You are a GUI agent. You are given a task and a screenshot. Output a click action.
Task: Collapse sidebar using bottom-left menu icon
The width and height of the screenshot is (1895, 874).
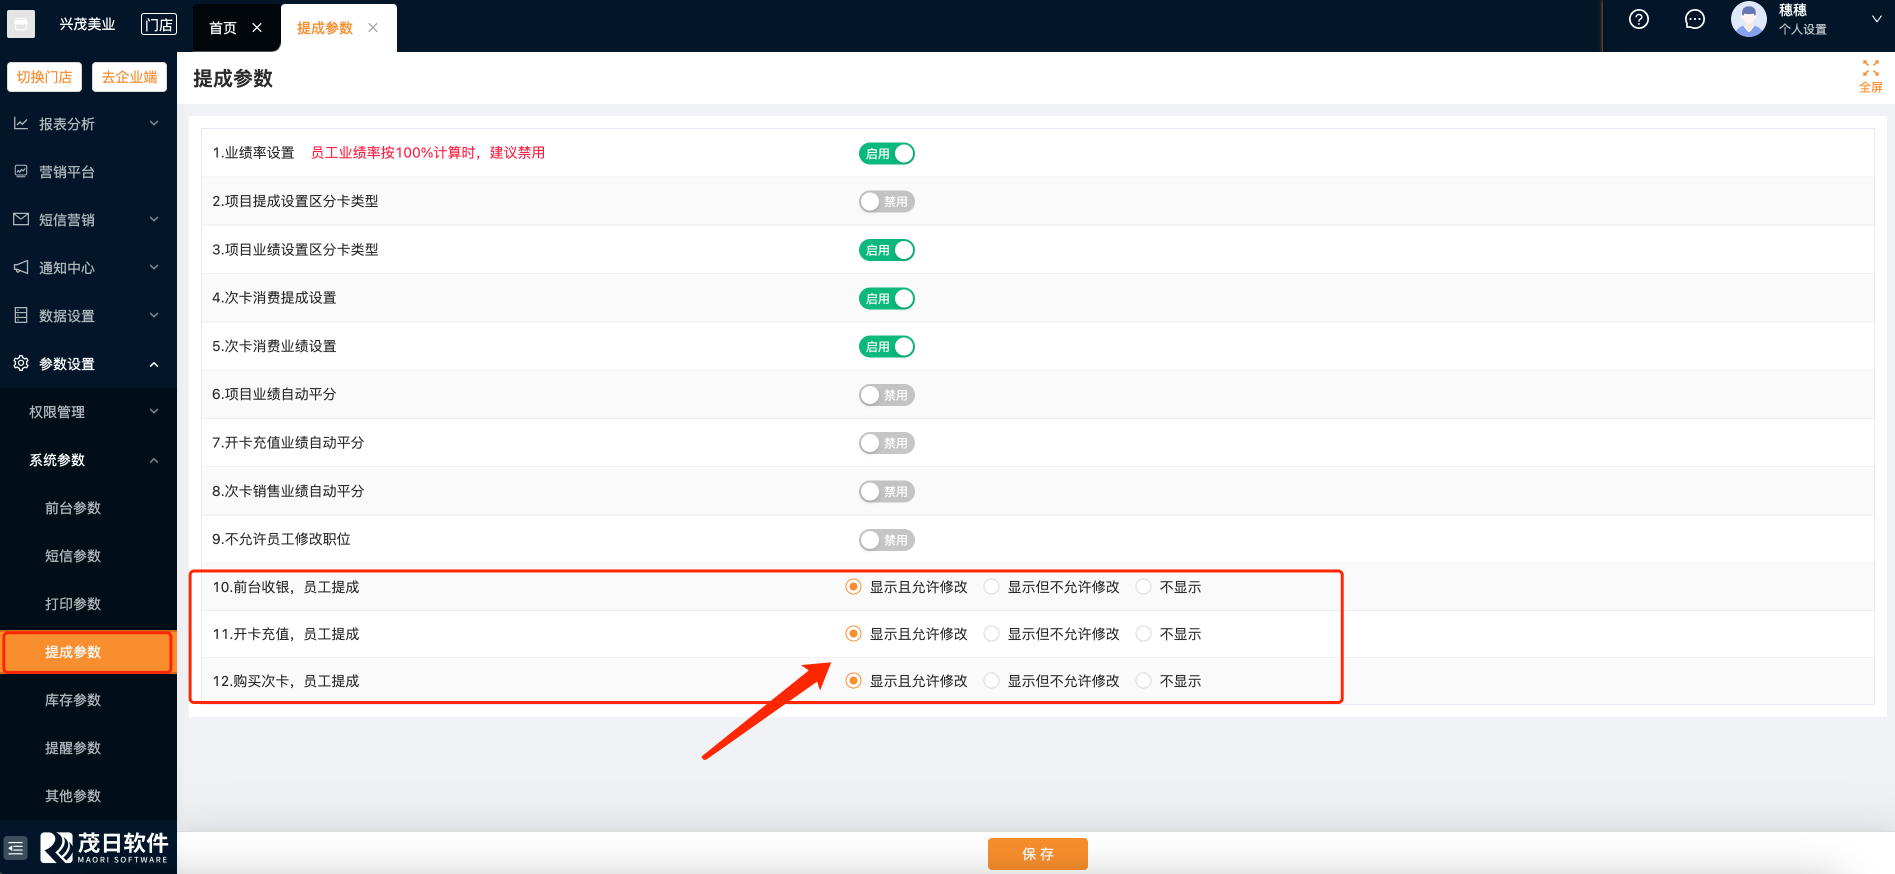16,848
